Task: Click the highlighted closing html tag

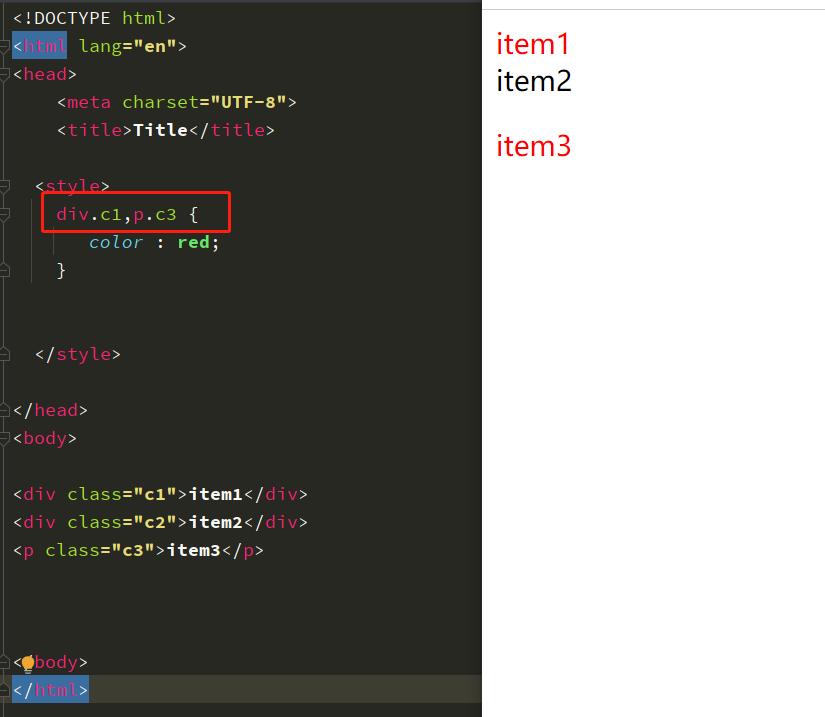Action: pyautogui.click(x=50, y=690)
